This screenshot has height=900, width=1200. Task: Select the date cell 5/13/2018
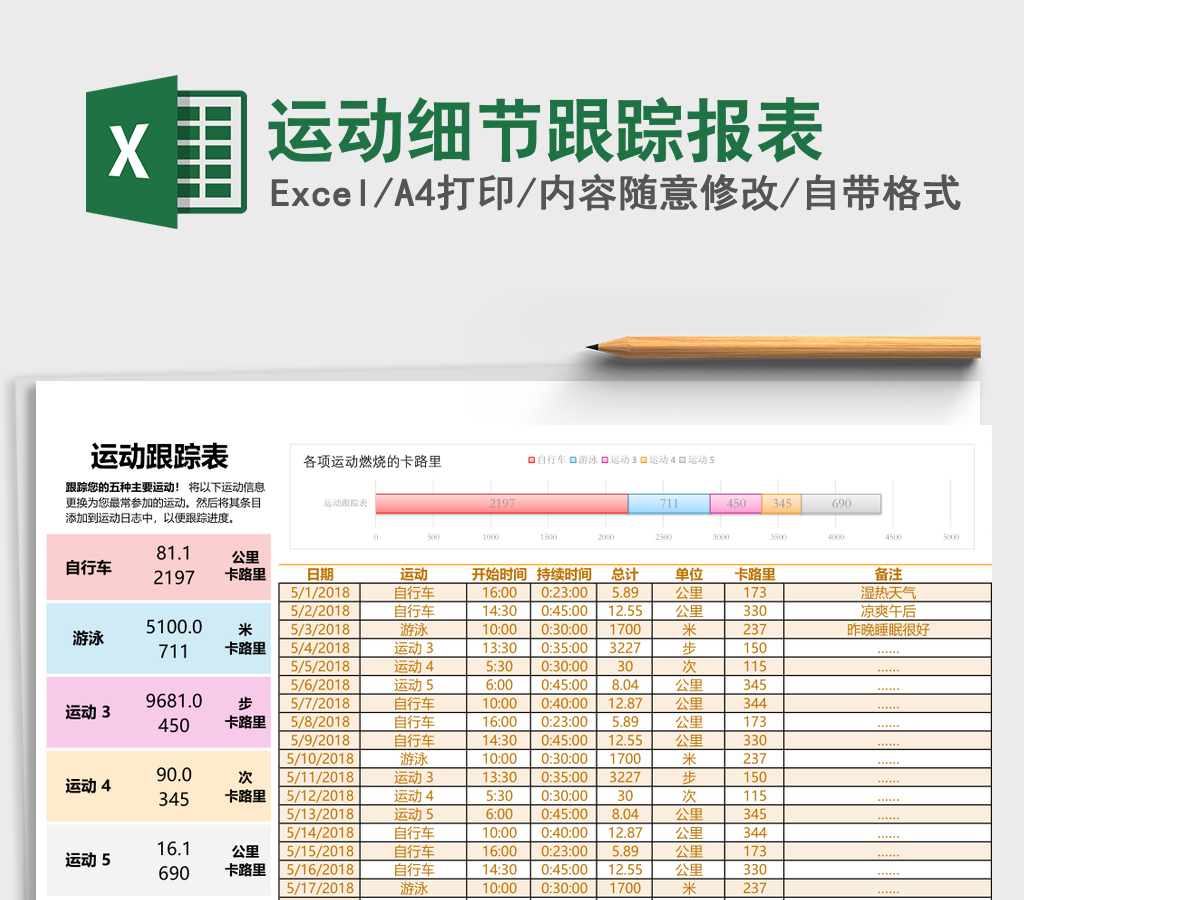(320, 814)
